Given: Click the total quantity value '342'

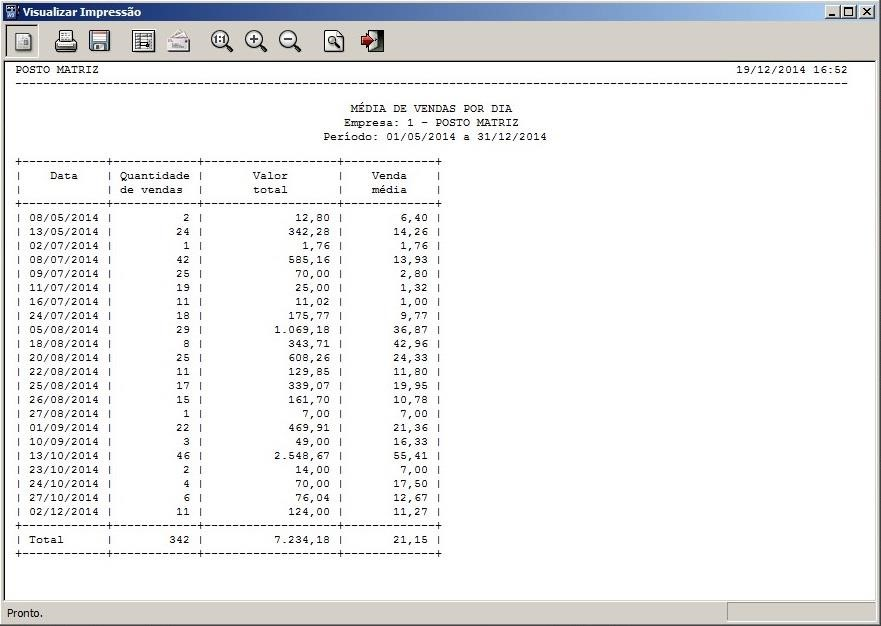Looking at the screenshot, I should 179,539.
